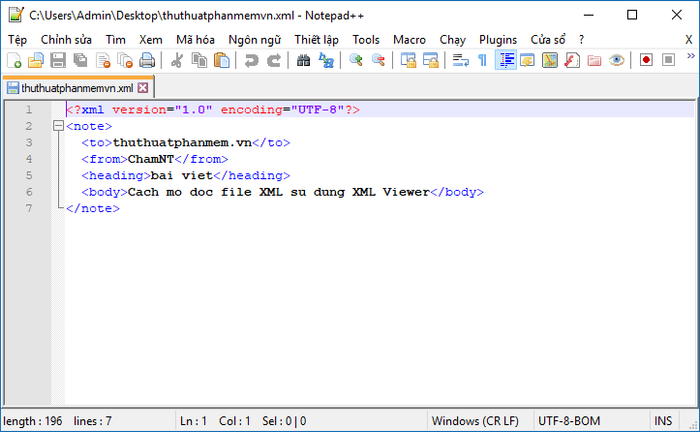The image size is (700, 432).
Task: Open the Mã hóa menu
Action: pyautogui.click(x=195, y=40)
